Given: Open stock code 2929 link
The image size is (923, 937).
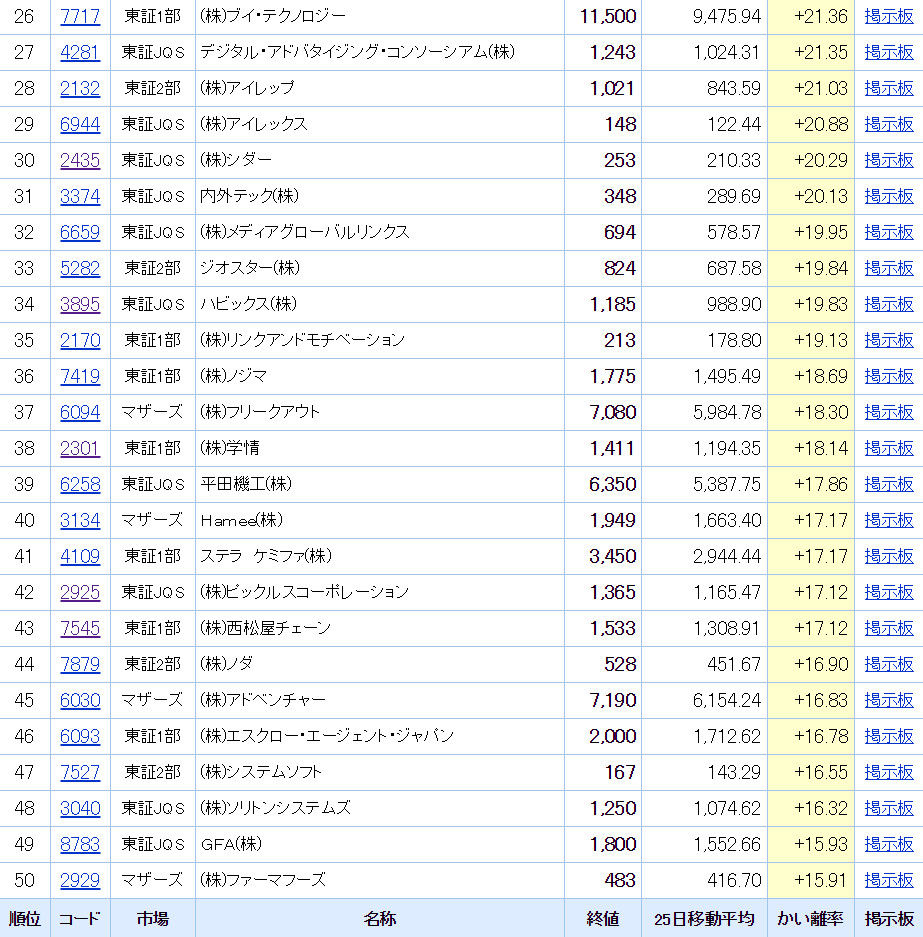Looking at the screenshot, I should [80, 880].
